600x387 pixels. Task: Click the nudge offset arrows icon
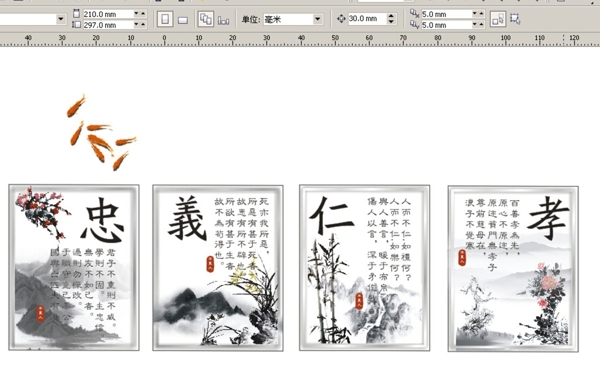pos(341,18)
